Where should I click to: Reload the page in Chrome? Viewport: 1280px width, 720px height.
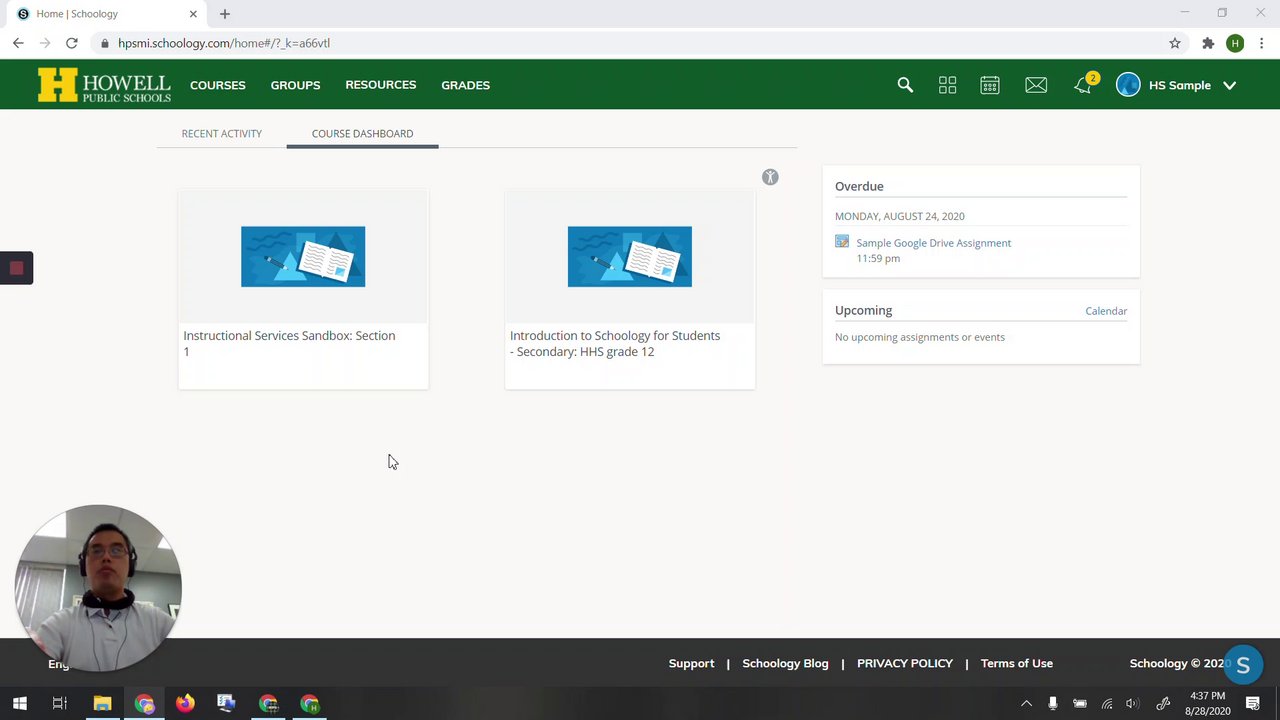(72, 43)
